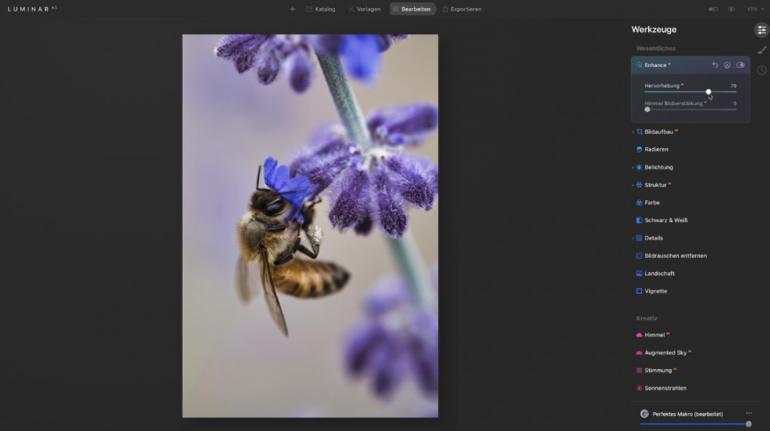Click the Werkzeuge panel heading
770x431 pixels.
pos(654,29)
